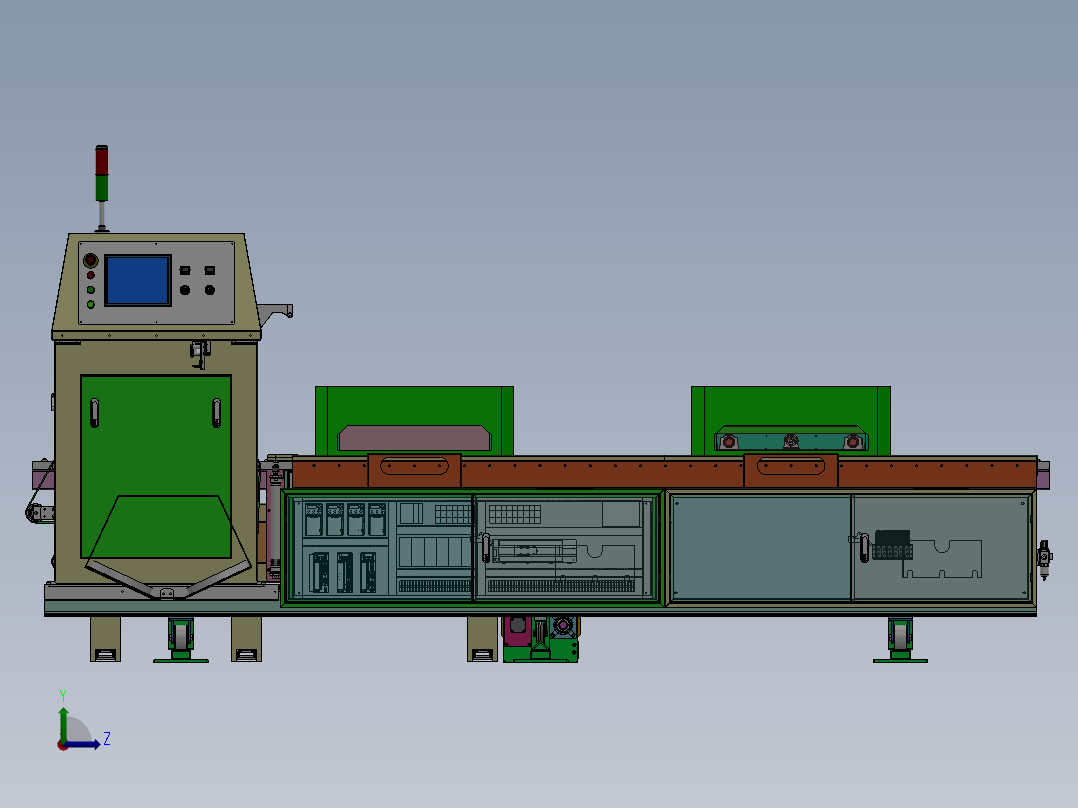This screenshot has height=808, width=1078.
Task: Select the air filter regulator on the right side
Action: tap(1045, 560)
